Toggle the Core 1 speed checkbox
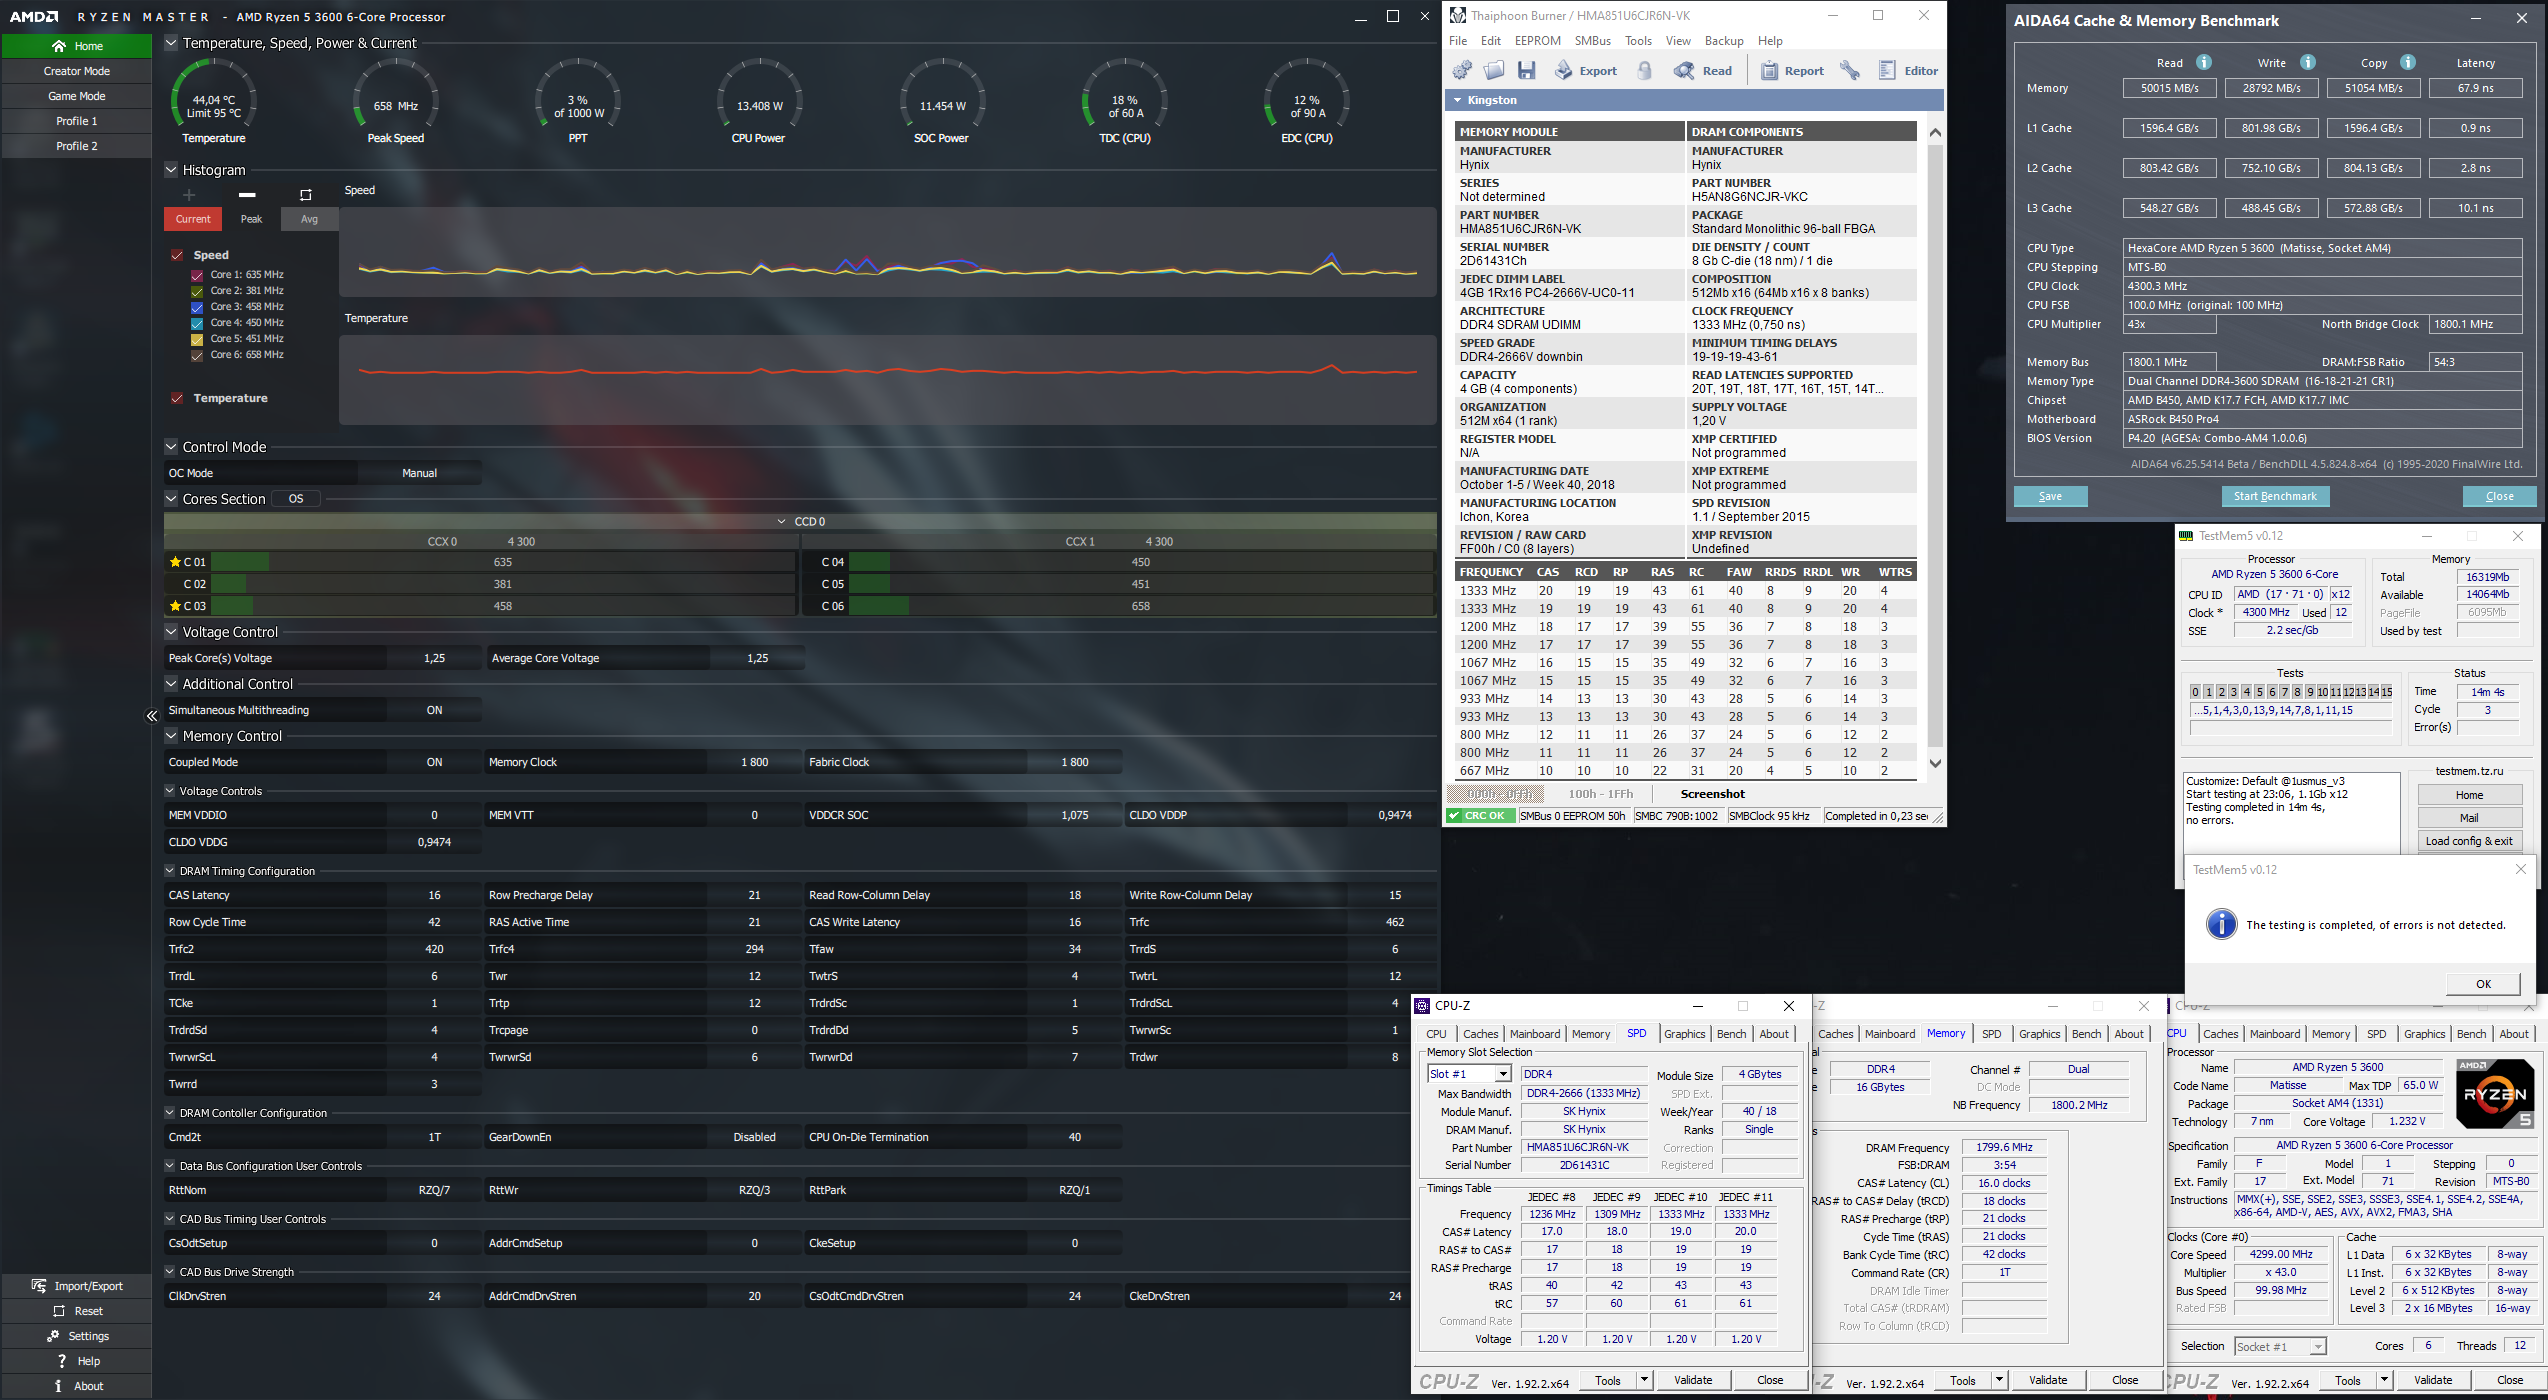This screenshot has width=2548, height=1400. tap(197, 274)
